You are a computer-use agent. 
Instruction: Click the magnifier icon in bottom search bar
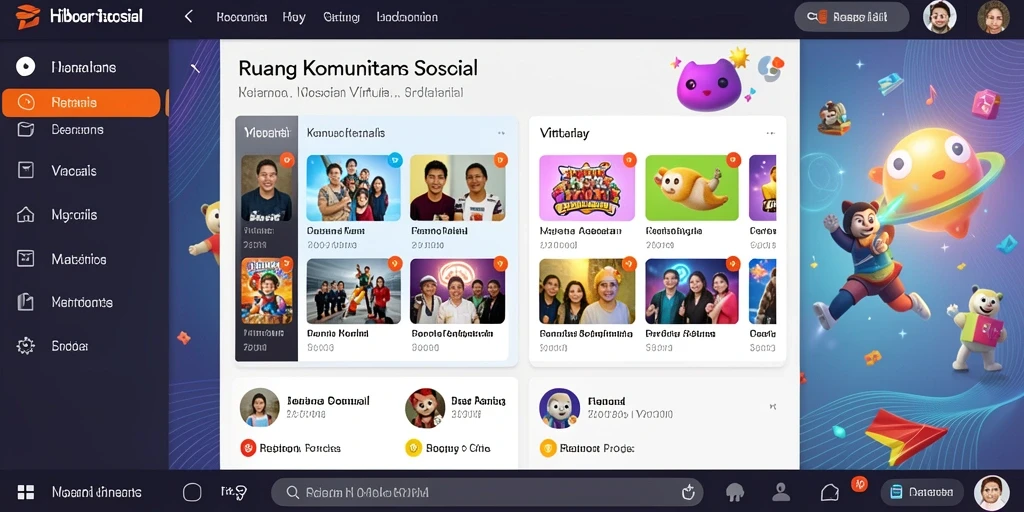tap(293, 492)
